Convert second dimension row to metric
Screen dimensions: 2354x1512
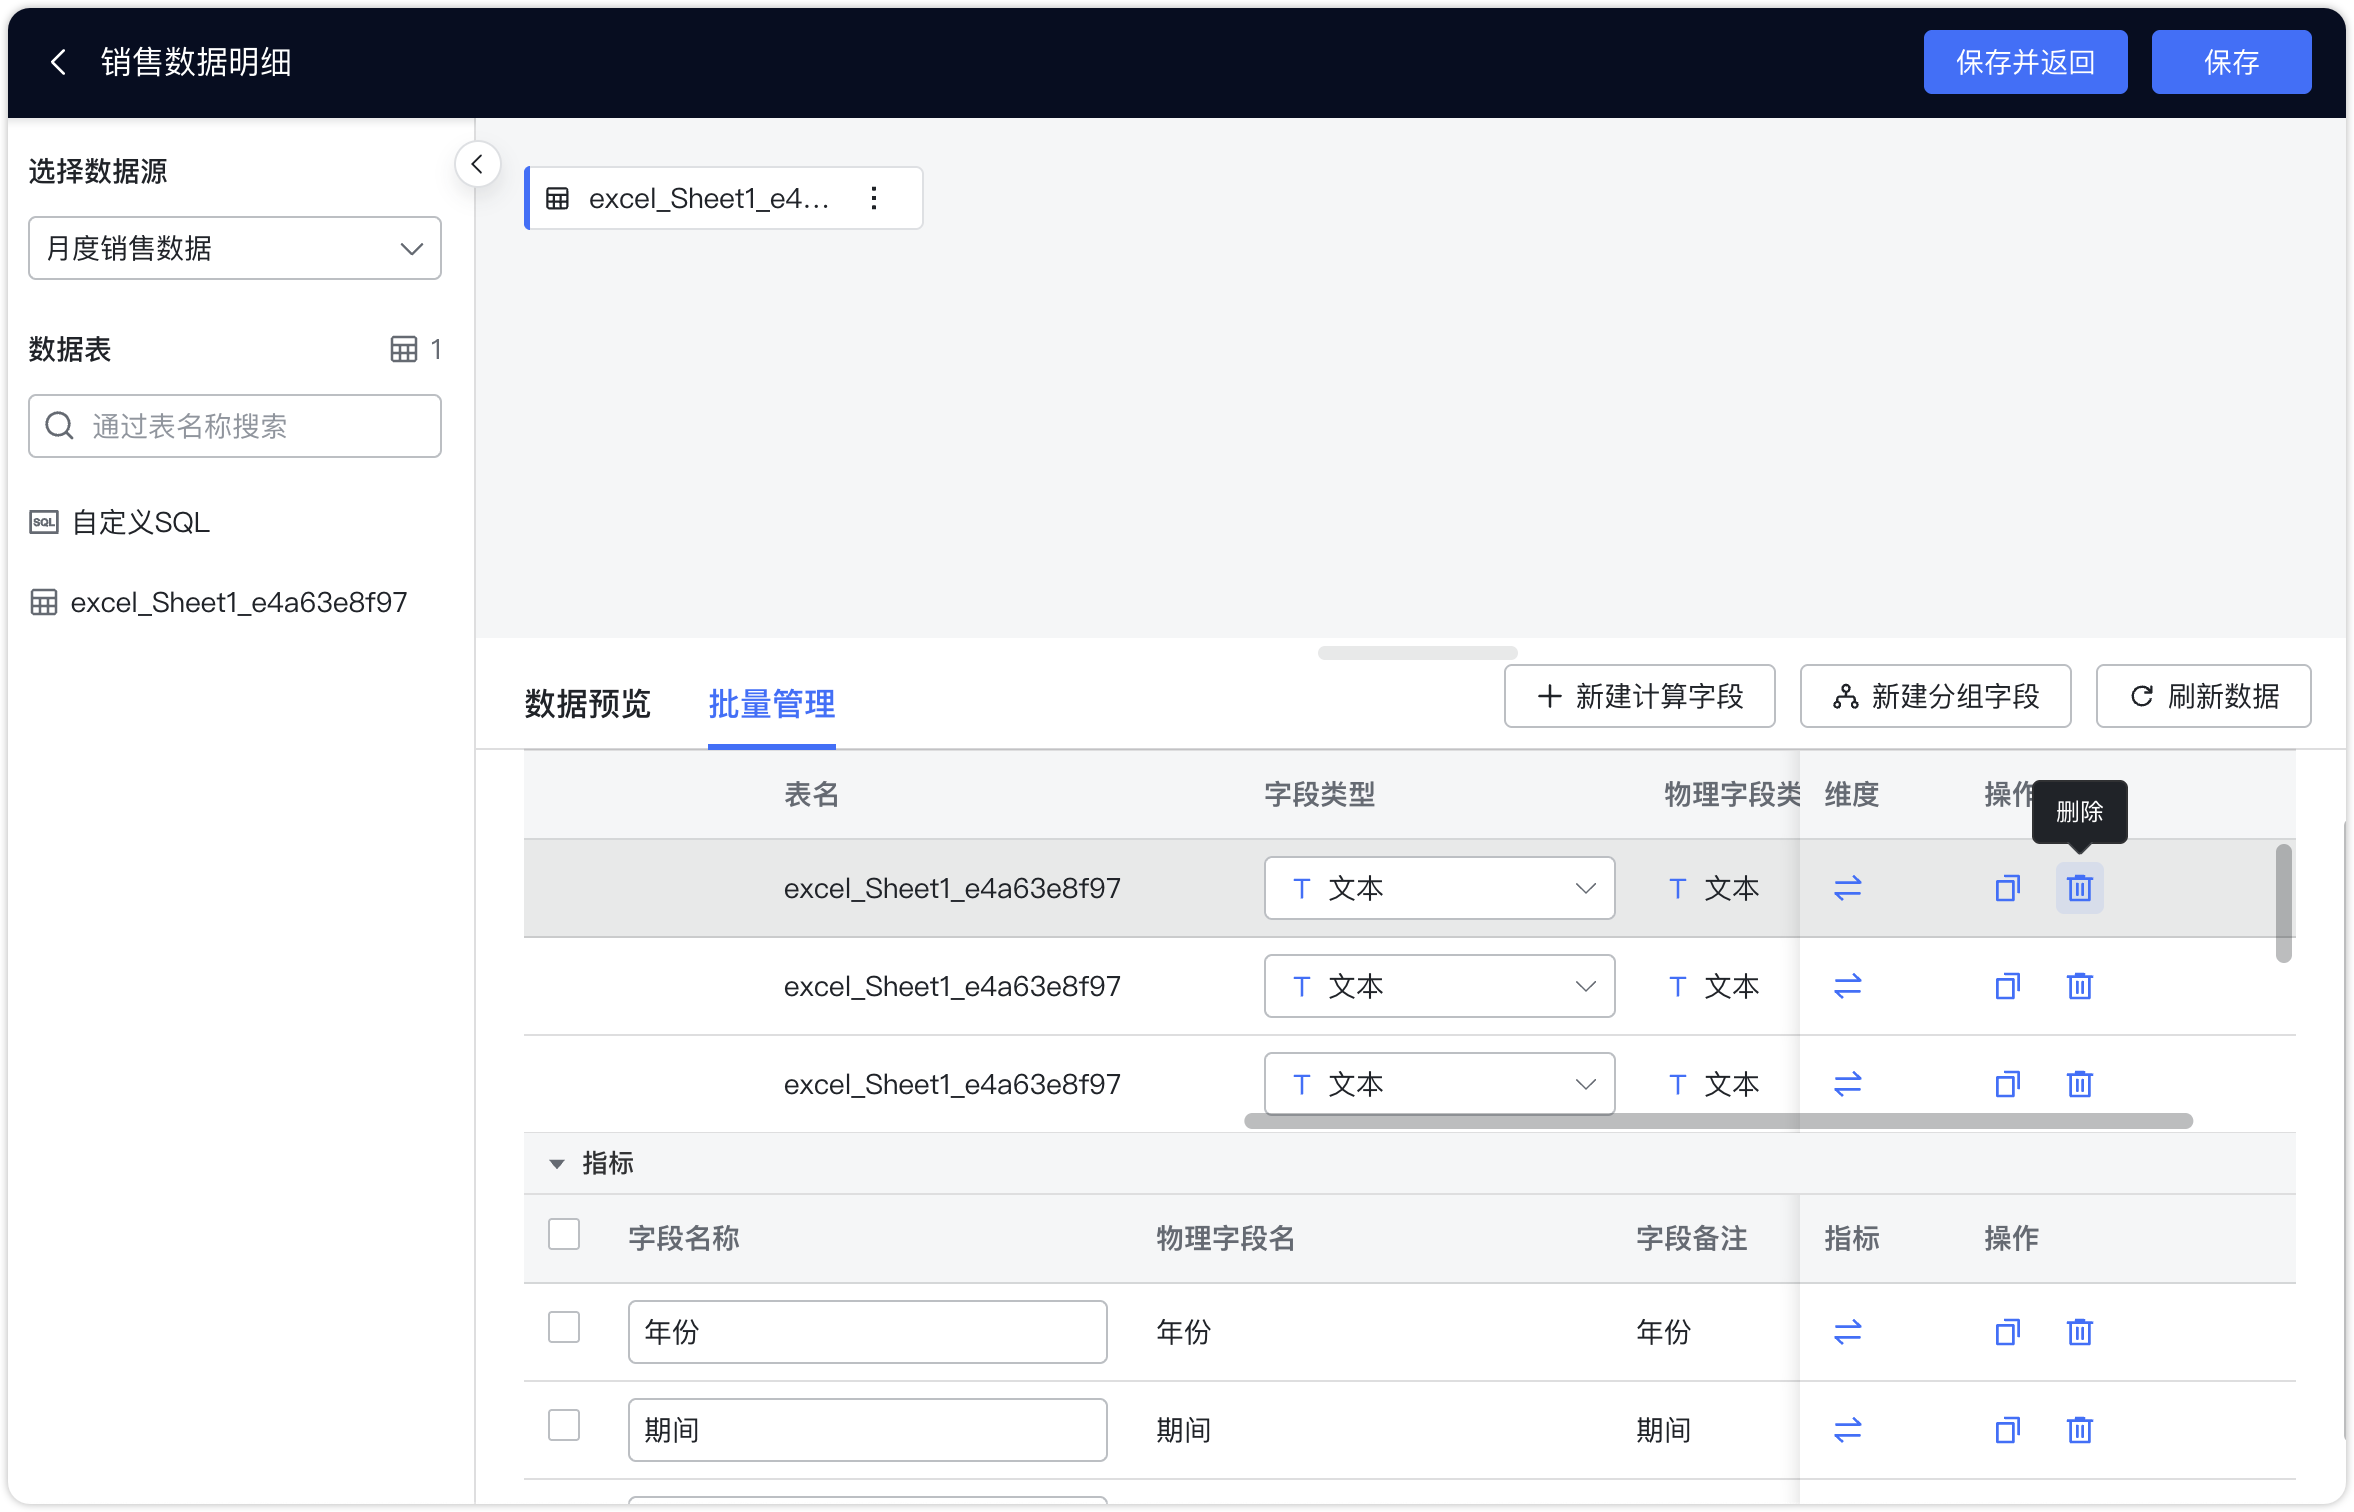1847,986
